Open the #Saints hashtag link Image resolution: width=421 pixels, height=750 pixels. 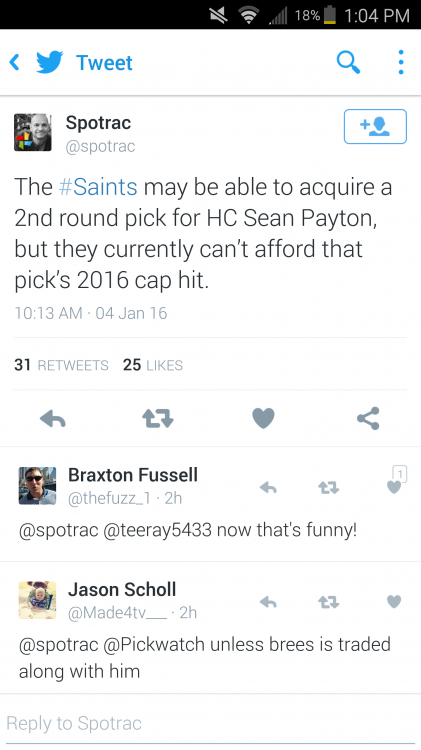pyautogui.click(x=98, y=187)
